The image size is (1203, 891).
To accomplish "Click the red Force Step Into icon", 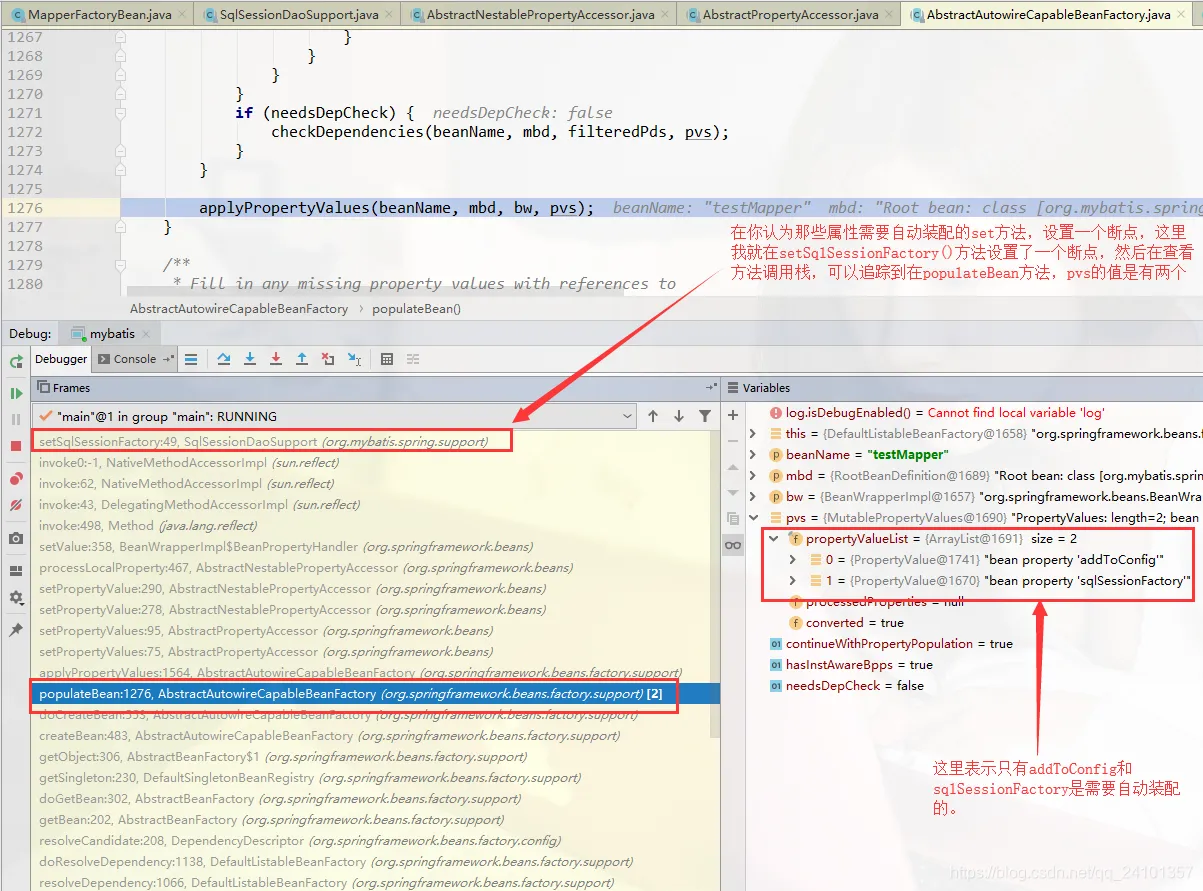I will pyautogui.click(x=276, y=359).
